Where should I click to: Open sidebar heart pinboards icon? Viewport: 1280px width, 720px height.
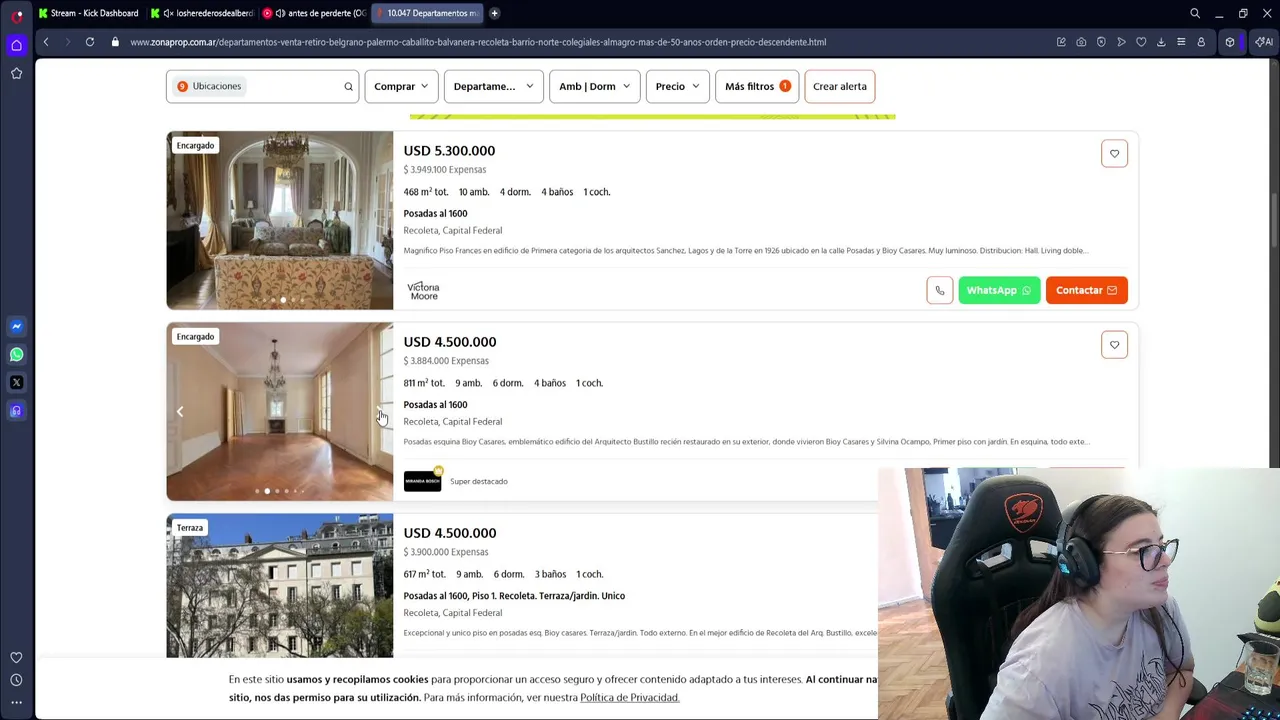point(16,657)
